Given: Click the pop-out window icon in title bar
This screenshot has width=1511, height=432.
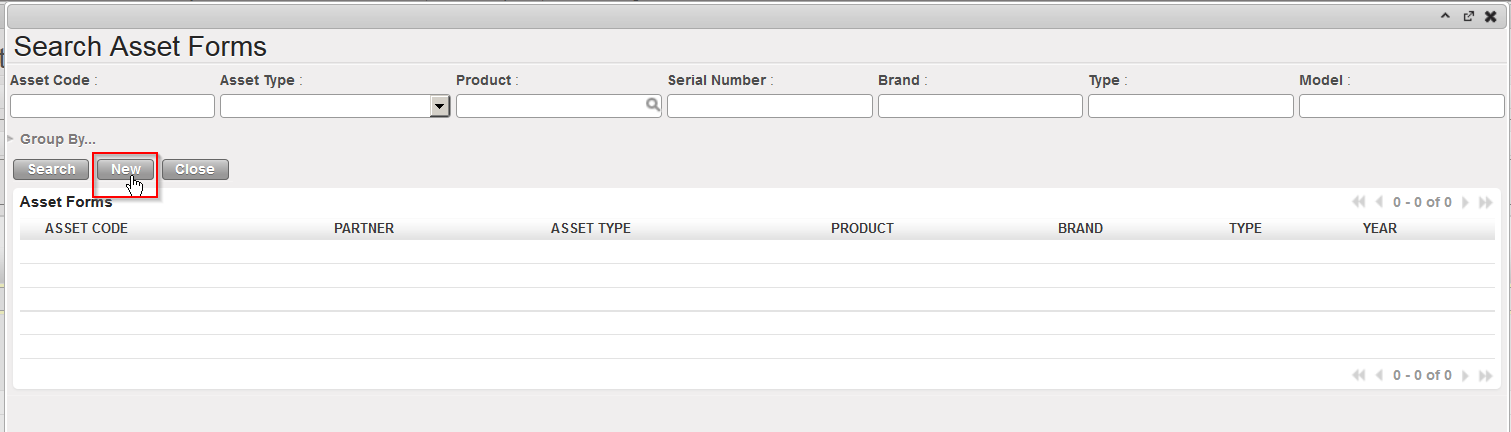Looking at the screenshot, I should (x=1468, y=16).
